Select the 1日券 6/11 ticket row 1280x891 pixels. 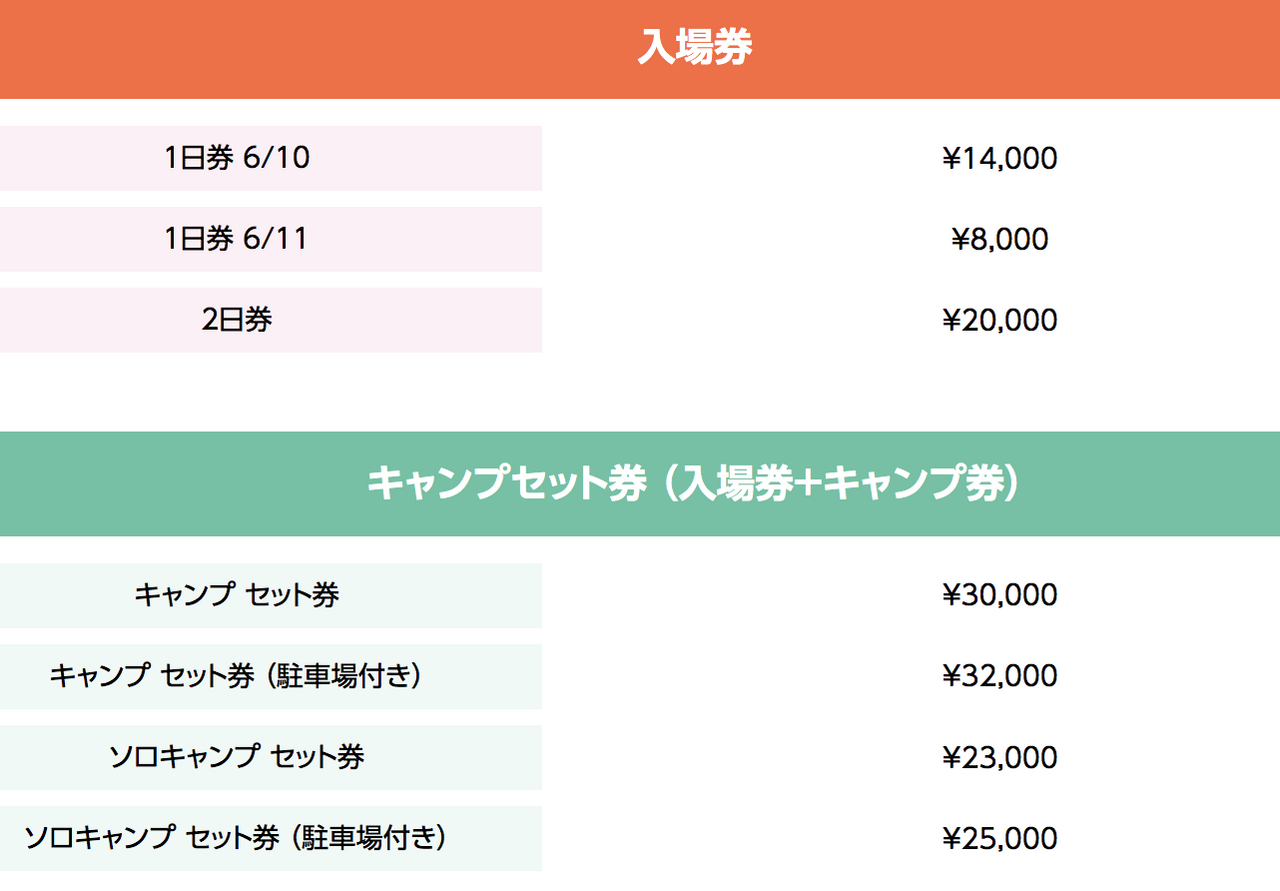[271, 239]
